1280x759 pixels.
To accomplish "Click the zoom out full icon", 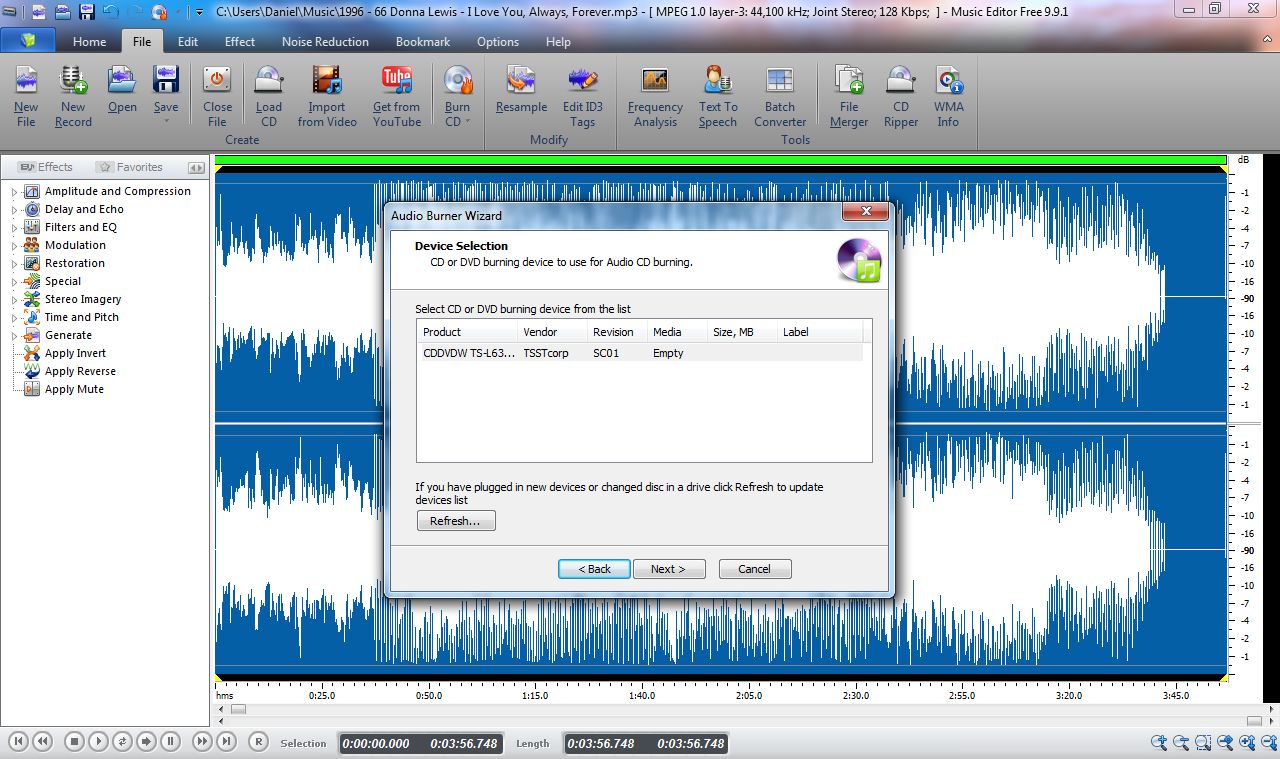I will [x=1225, y=742].
